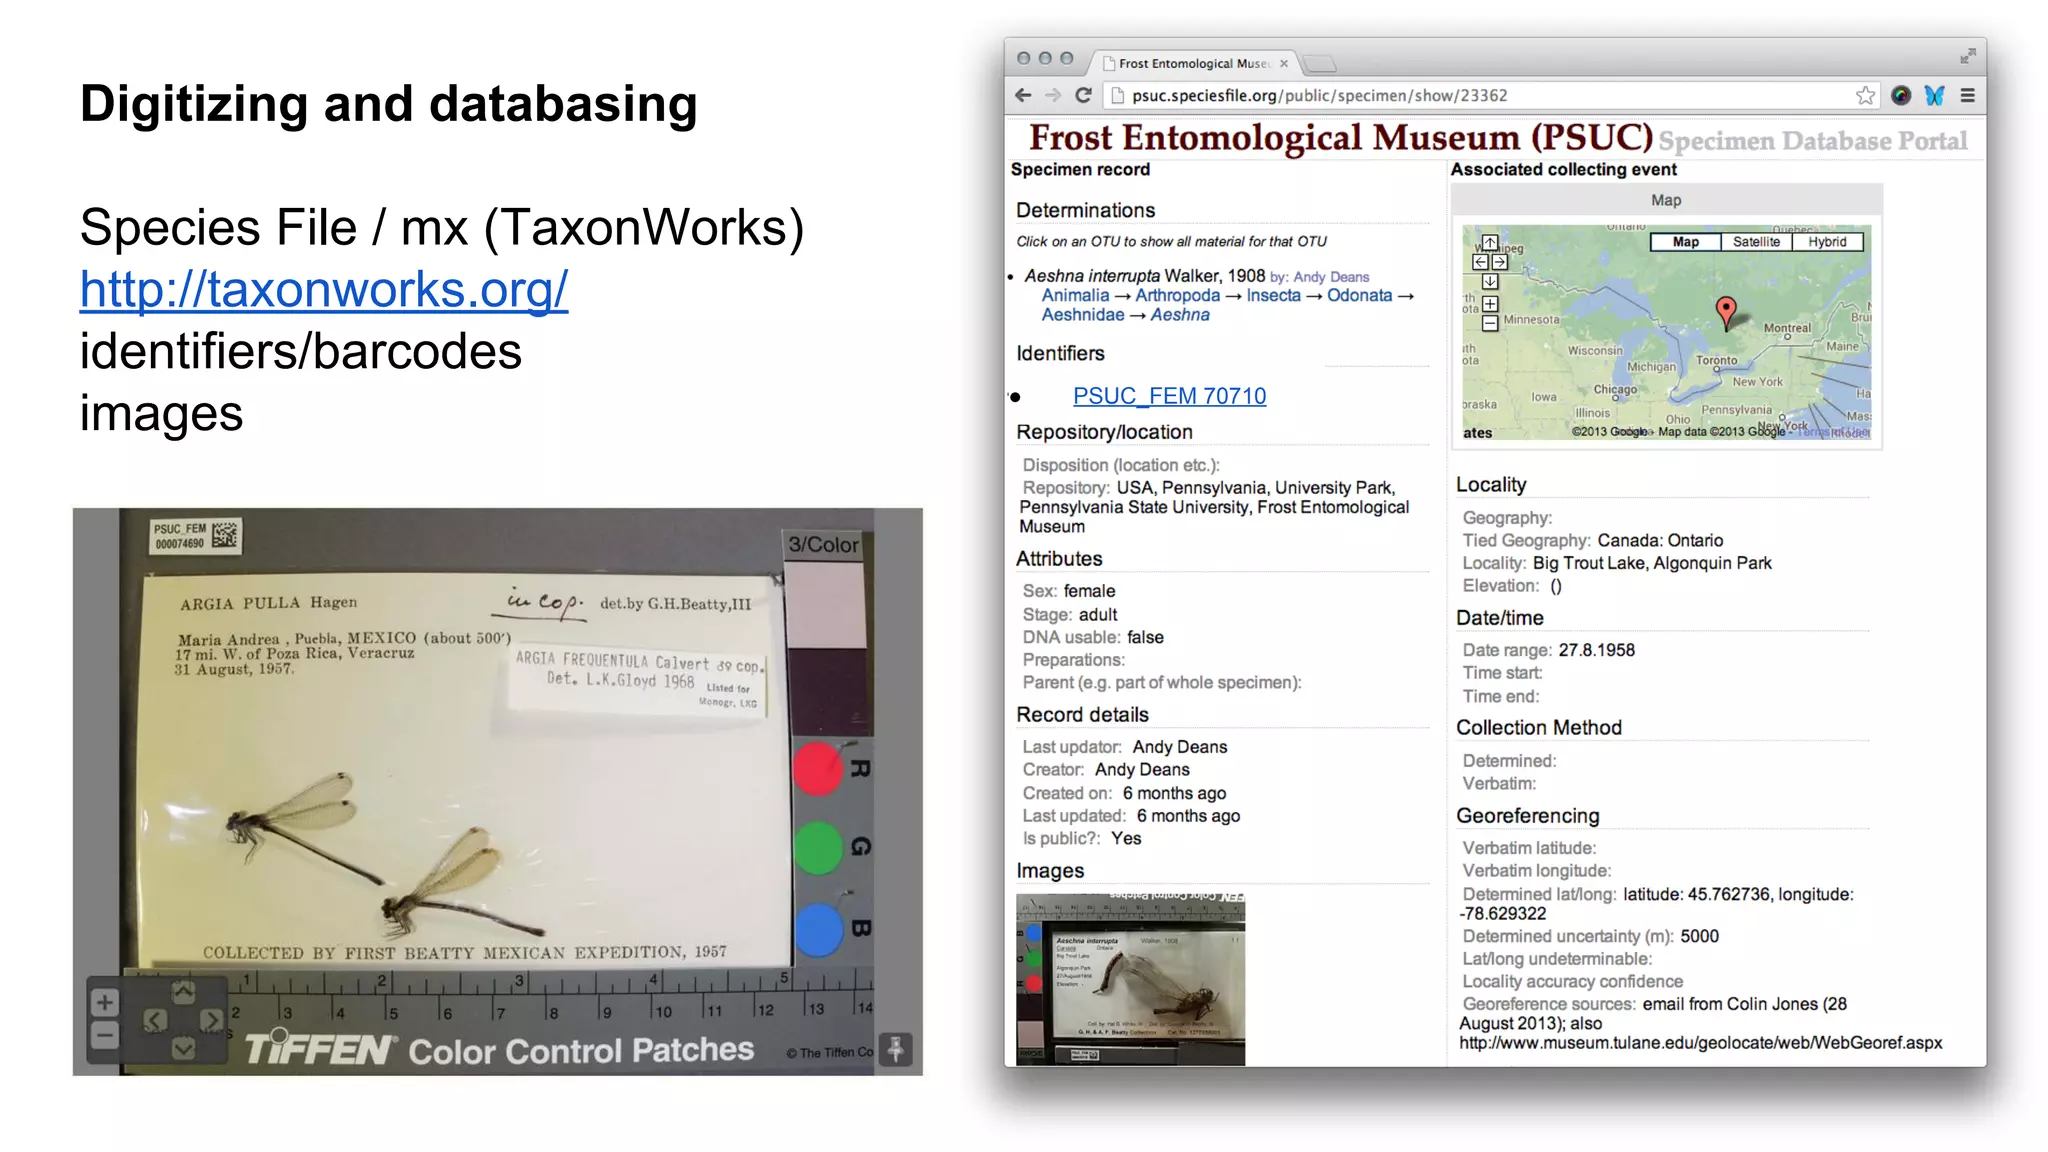Open the browser hamburger menu
The image size is (2048, 1152).
(x=1967, y=95)
